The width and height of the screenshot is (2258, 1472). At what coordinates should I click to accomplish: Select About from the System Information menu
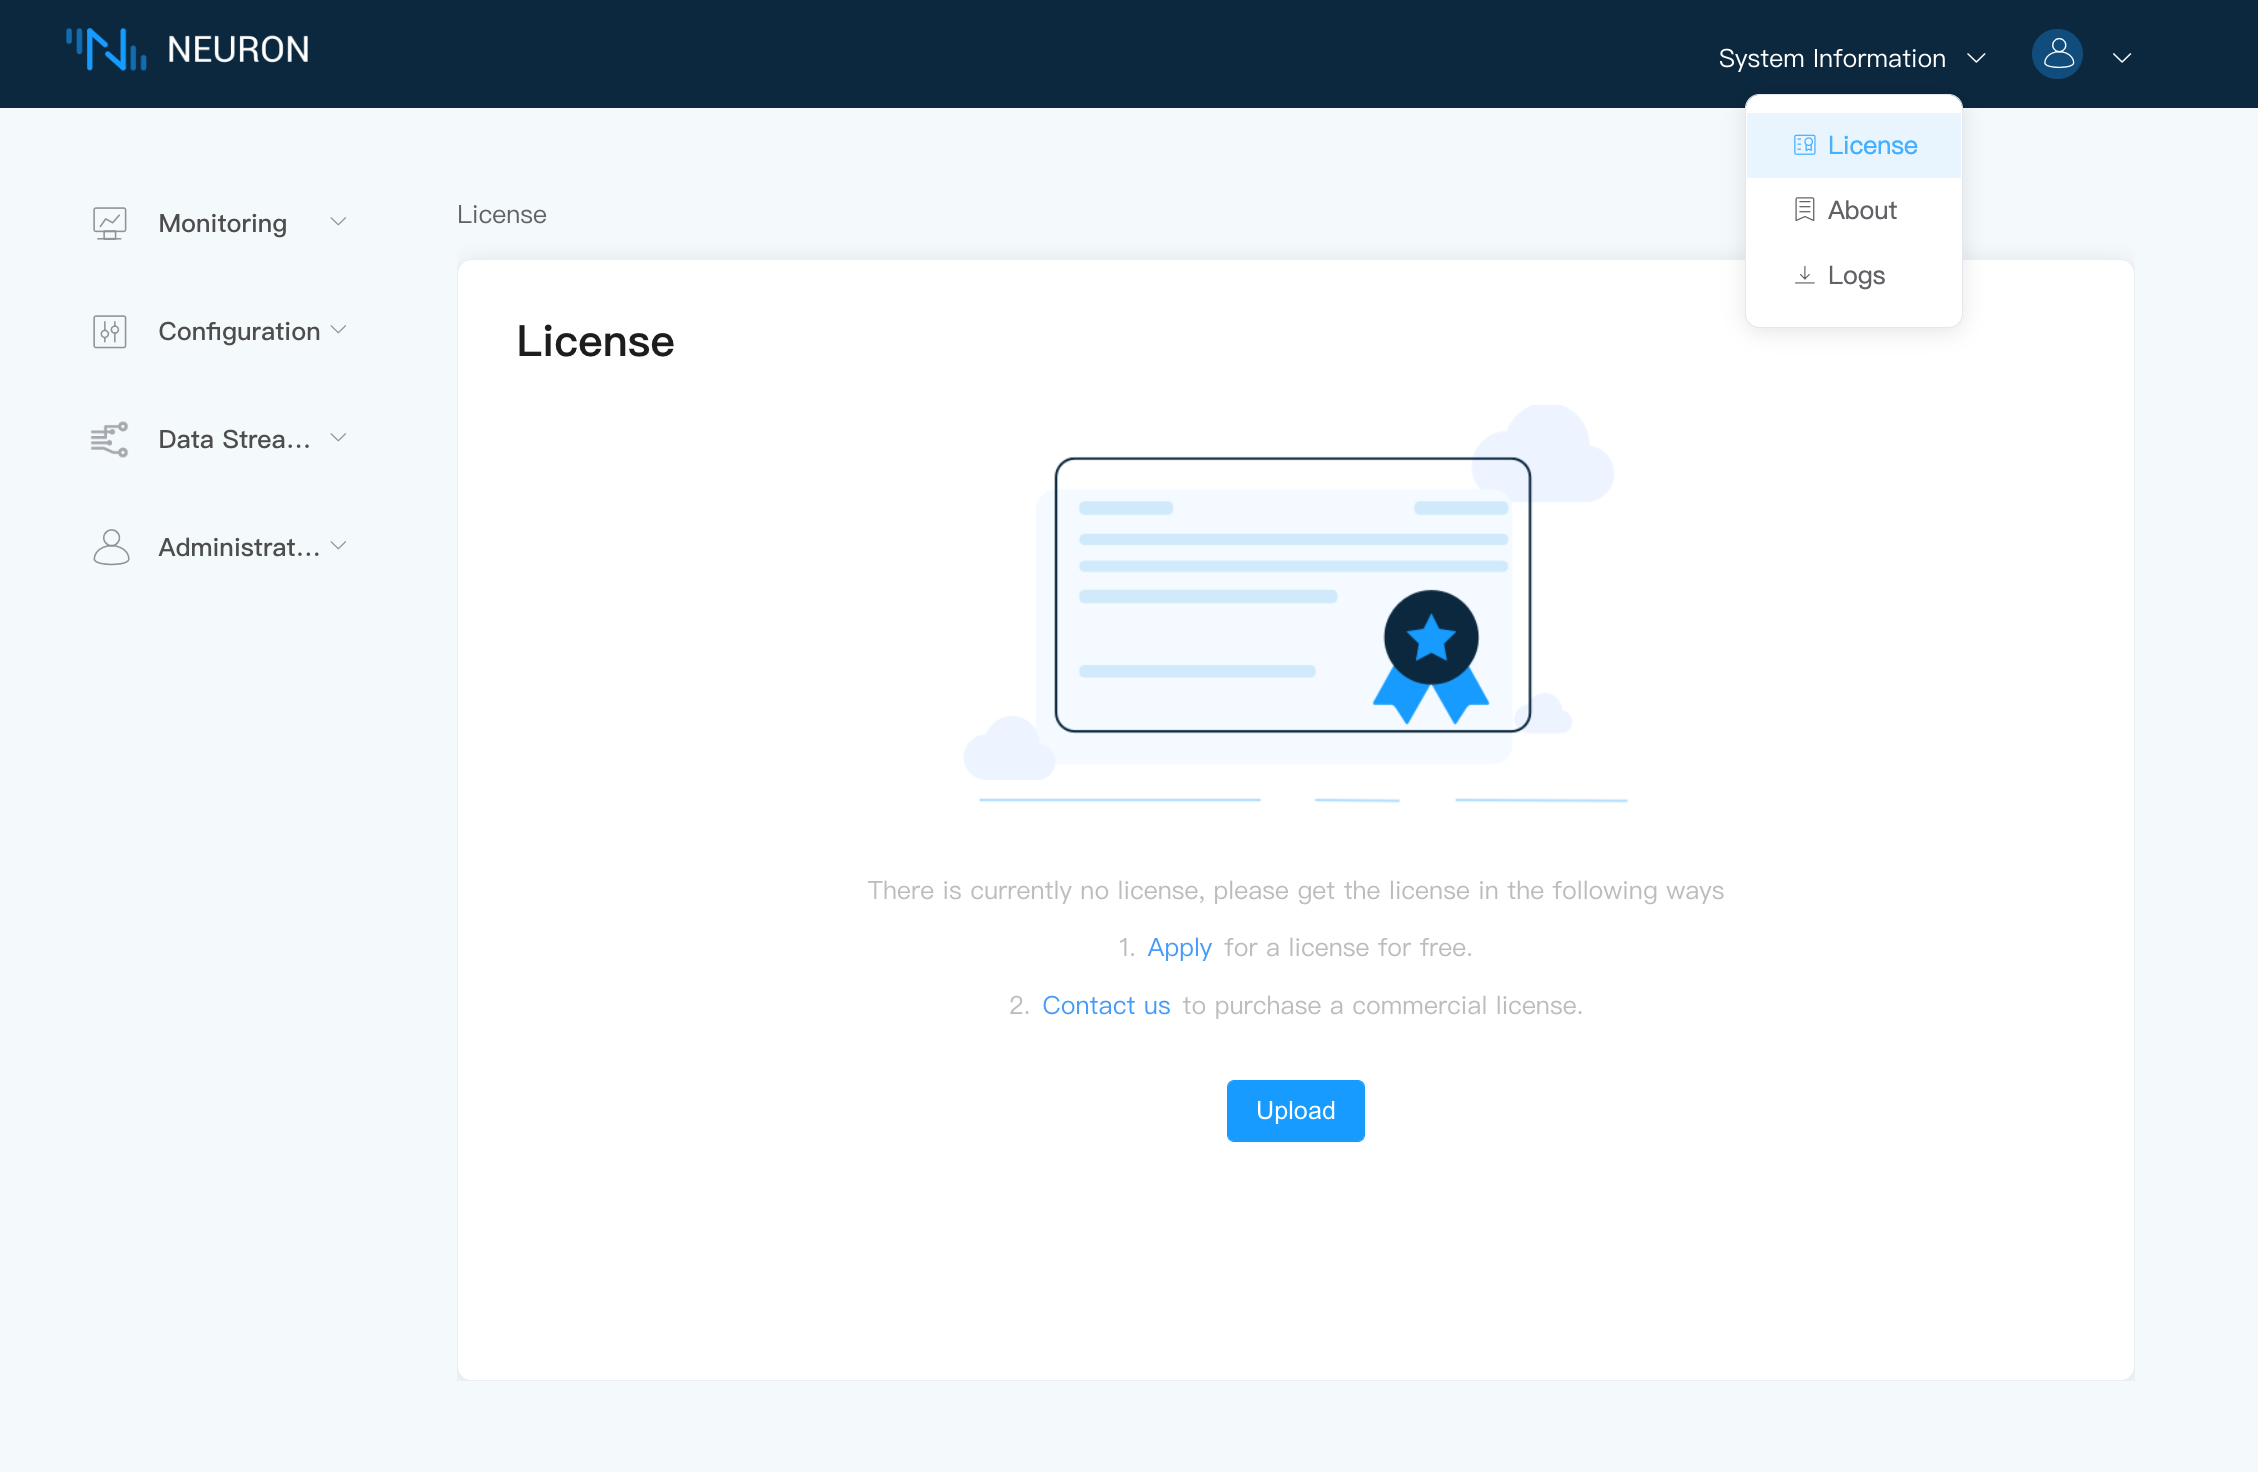(1862, 209)
